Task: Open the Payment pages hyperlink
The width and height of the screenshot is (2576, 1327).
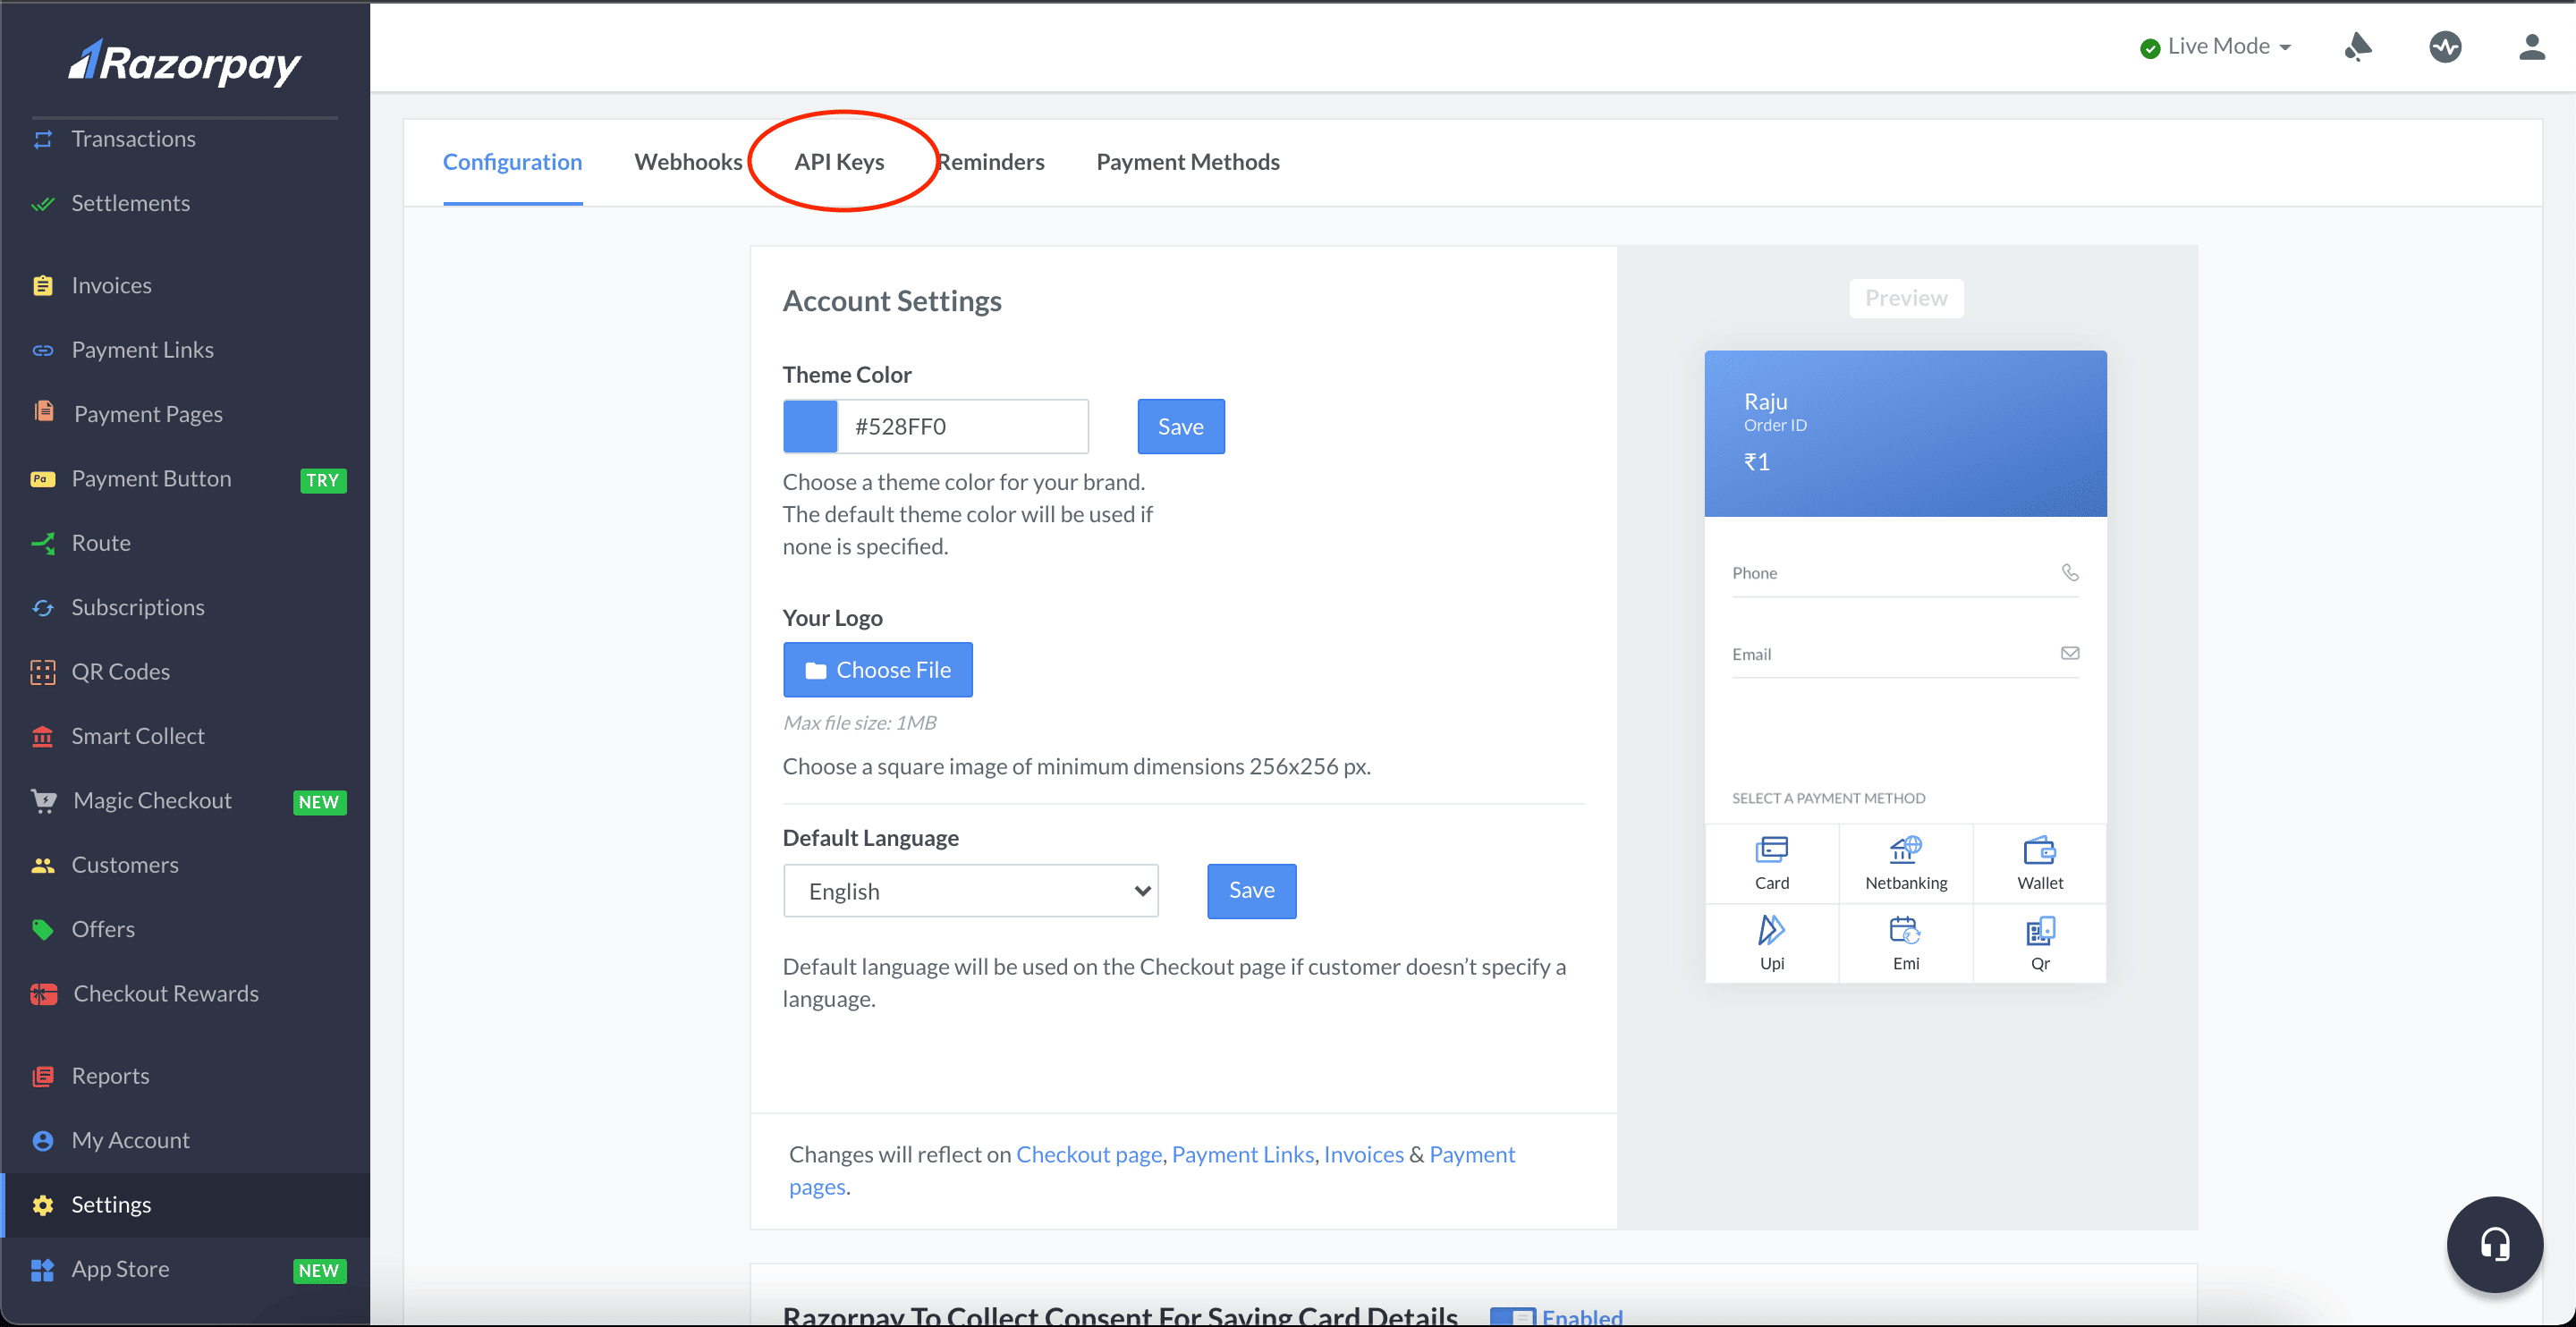Action: pyautogui.click(x=1472, y=1154)
